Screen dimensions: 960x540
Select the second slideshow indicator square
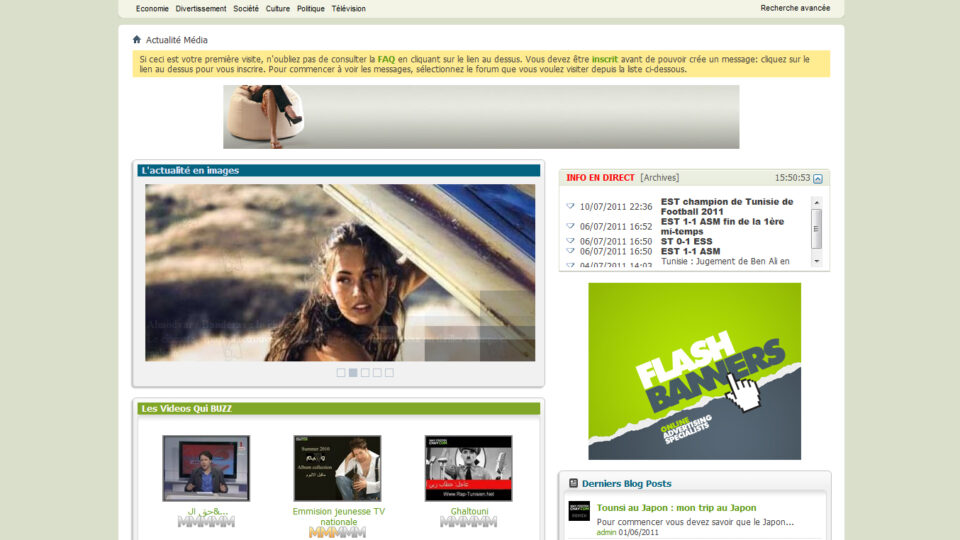pos(353,372)
